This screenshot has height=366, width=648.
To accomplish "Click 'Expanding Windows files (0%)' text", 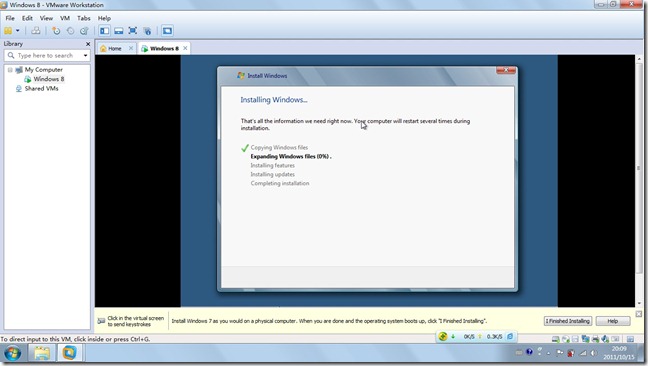I will pos(291,157).
